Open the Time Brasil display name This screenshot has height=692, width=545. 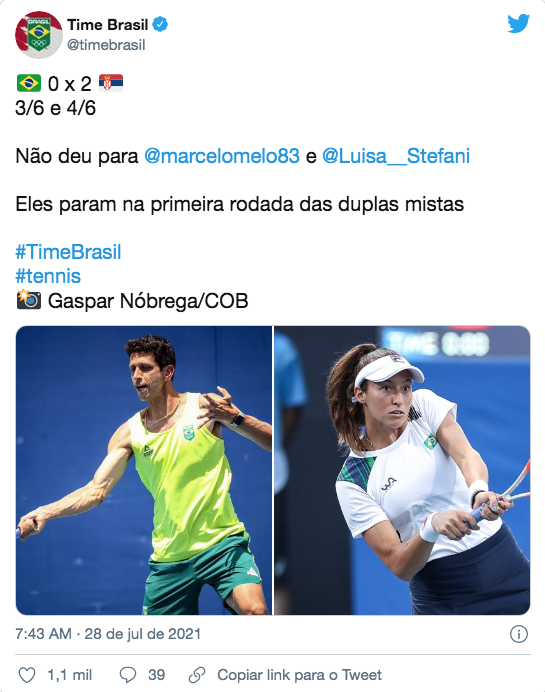(x=107, y=25)
